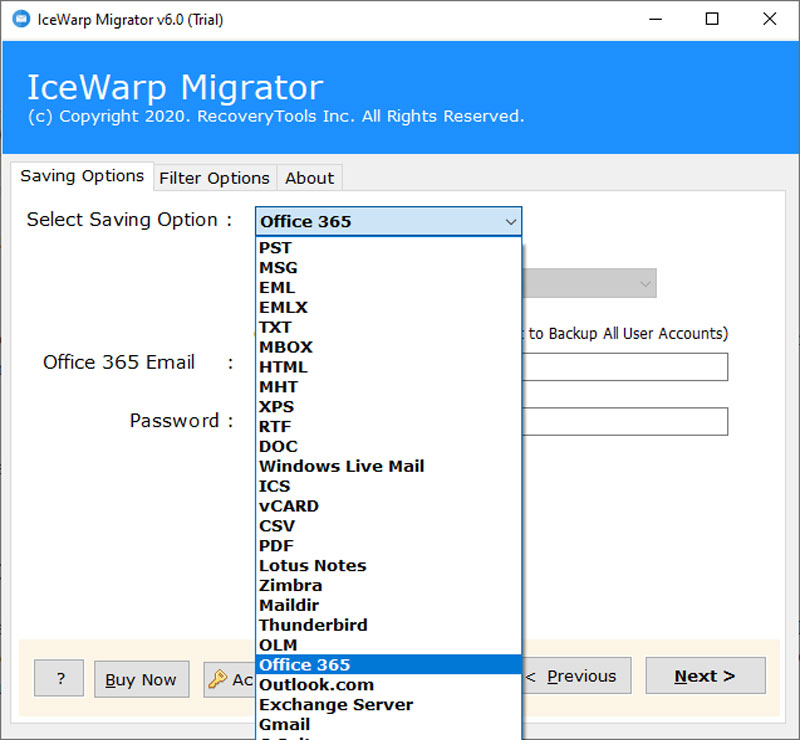The image size is (800, 740).
Task: Click into the Office 365 Email field
Action: click(x=625, y=367)
